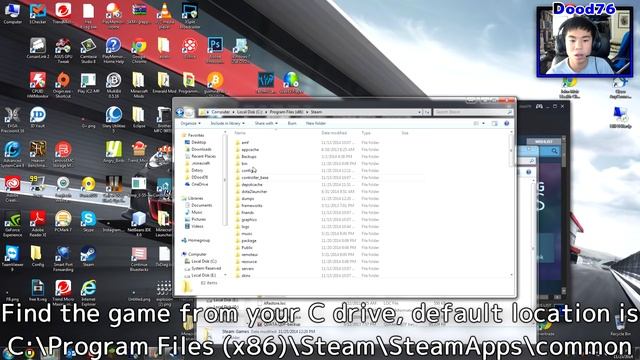The image size is (640, 360).
Task: Select the dota2launcher folder
Action: click(254, 191)
